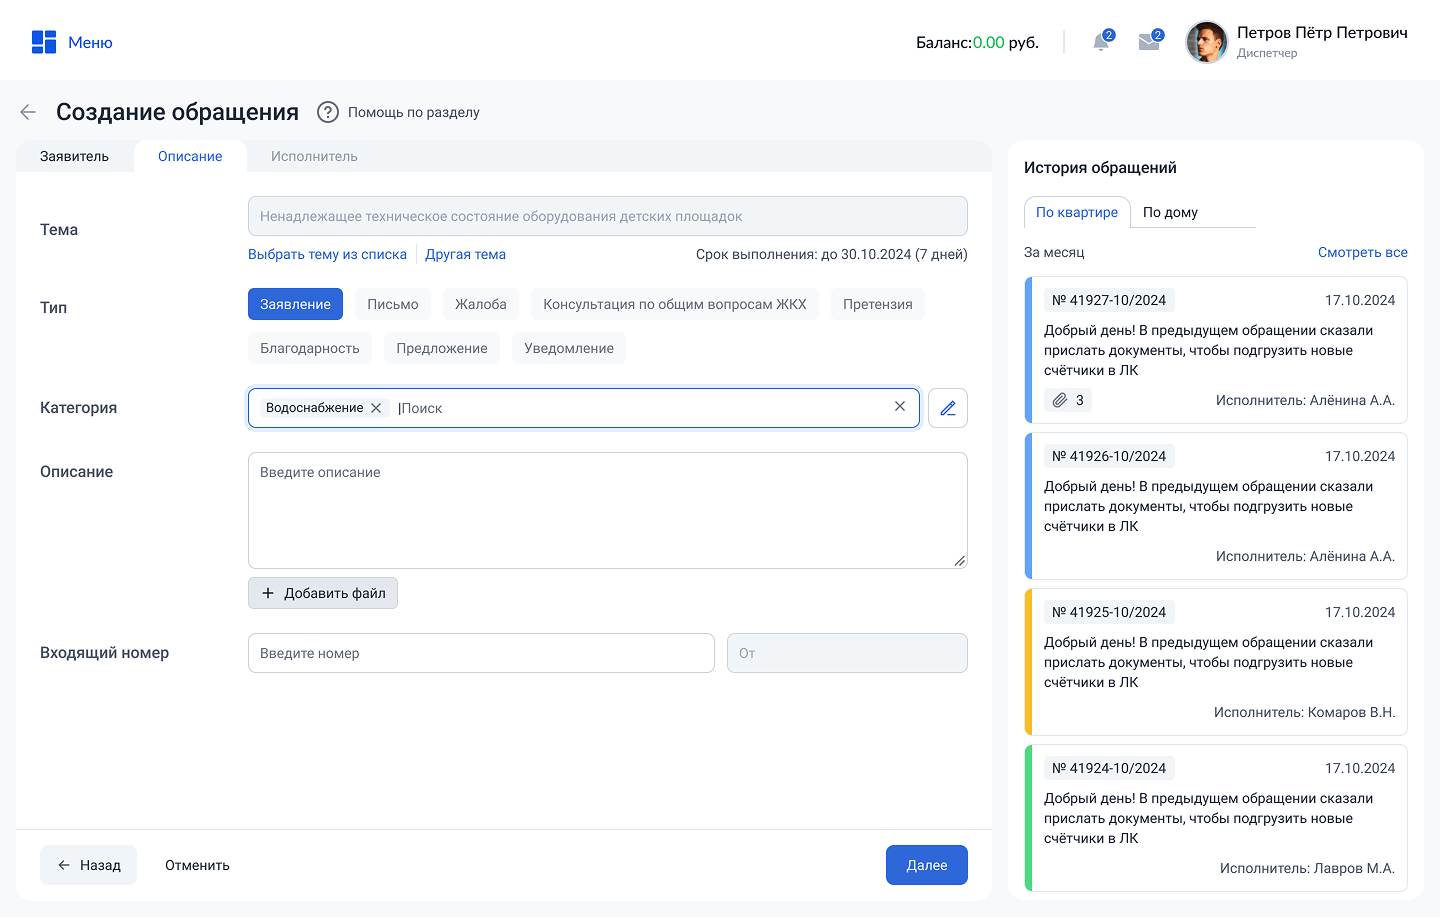
Task: Click the Смотреть все link
Action: (x=1362, y=252)
